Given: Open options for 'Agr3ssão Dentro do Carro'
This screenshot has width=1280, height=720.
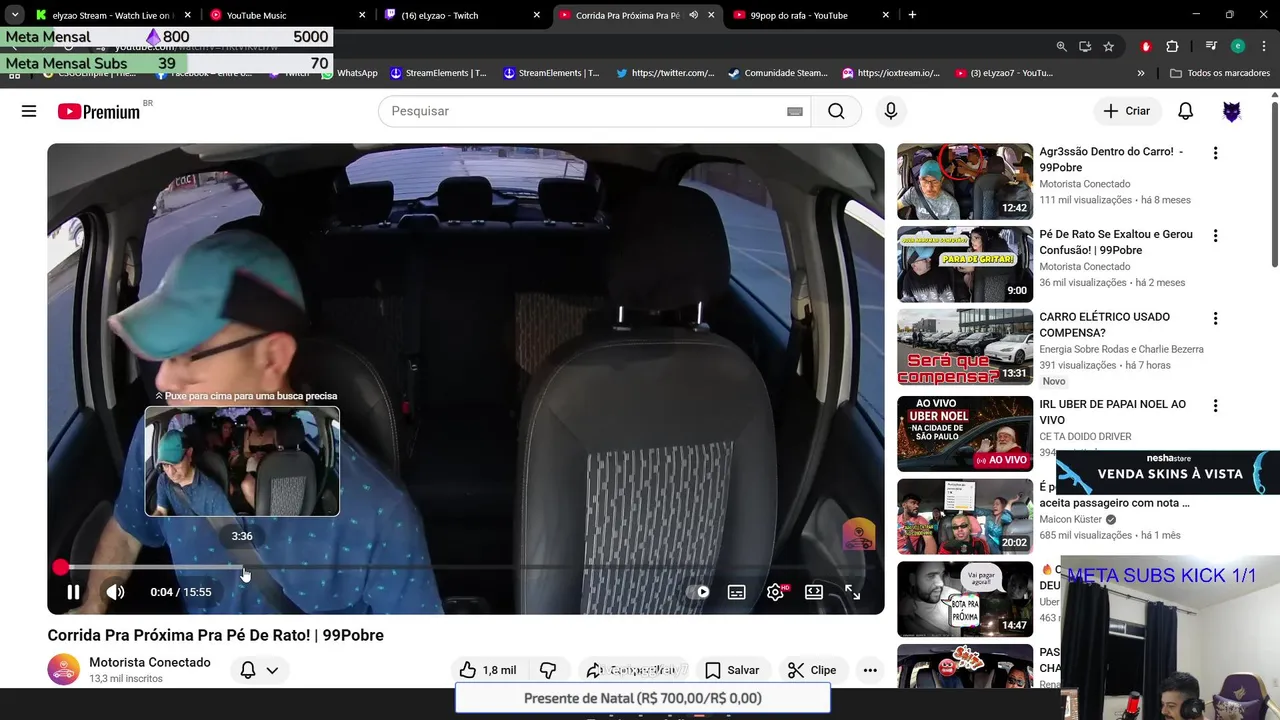Looking at the screenshot, I should point(1215,153).
